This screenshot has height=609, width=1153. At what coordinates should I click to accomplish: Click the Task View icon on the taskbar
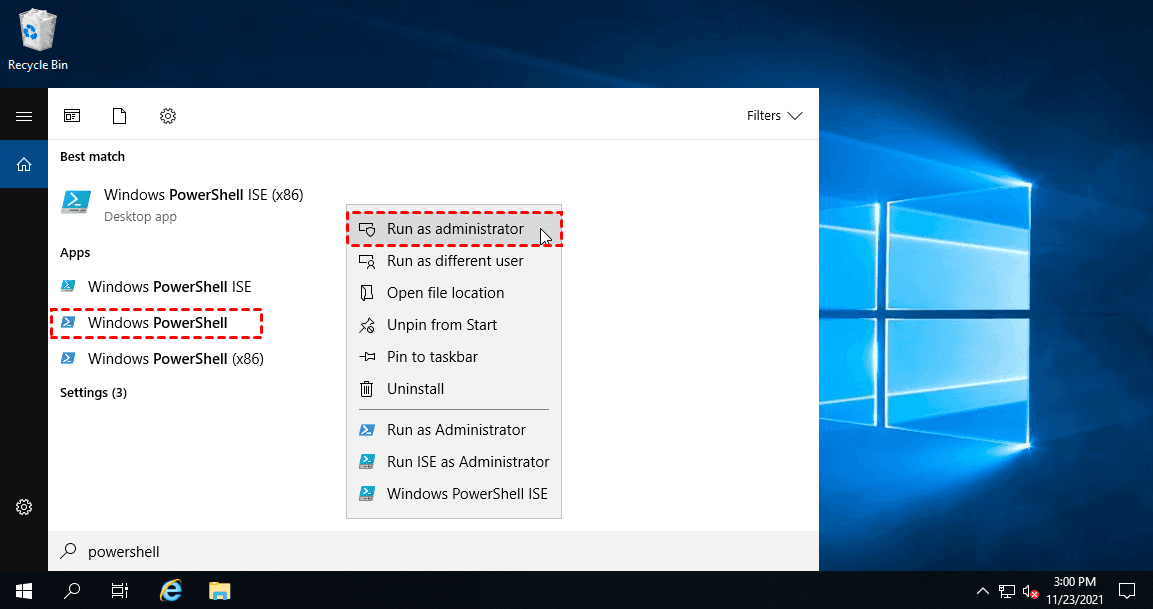pyautogui.click(x=119, y=590)
